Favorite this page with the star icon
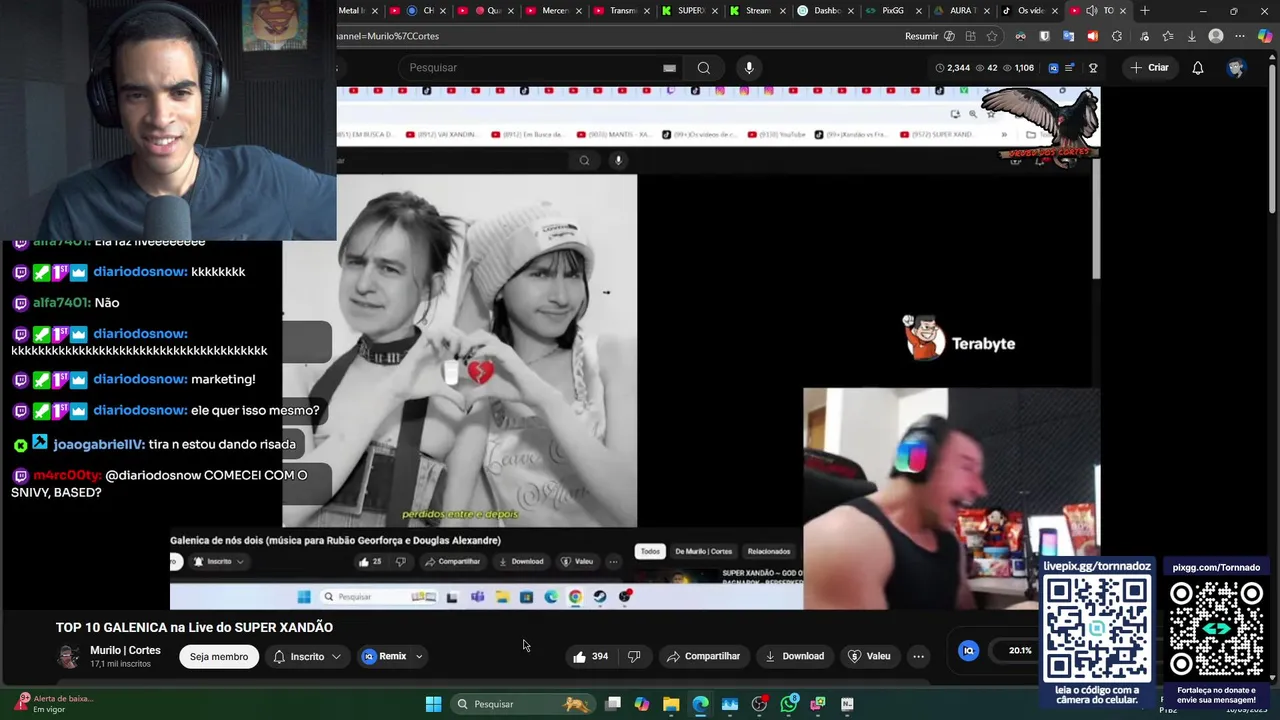1280x720 pixels. tap(992, 36)
